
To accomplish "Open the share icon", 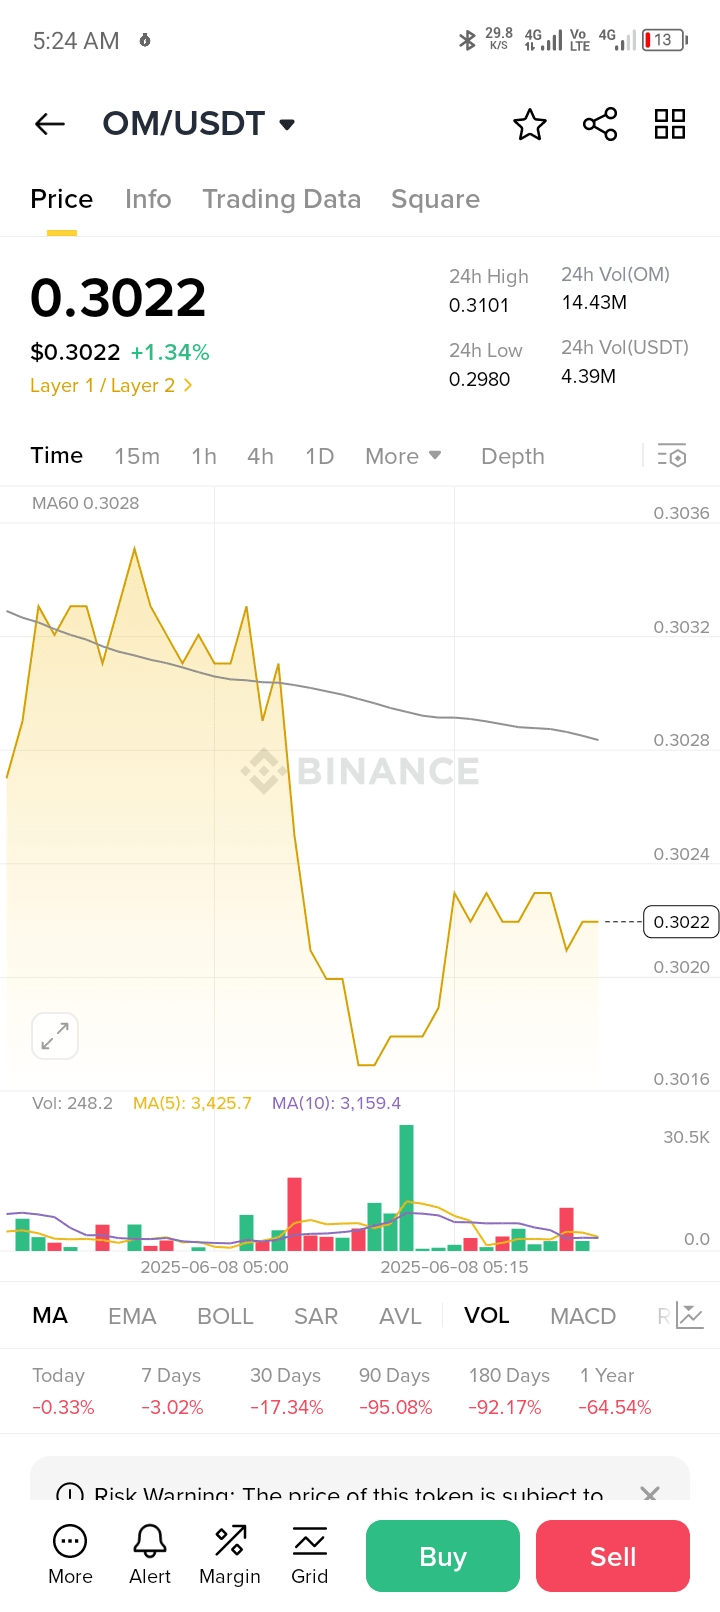I will [x=600, y=125].
